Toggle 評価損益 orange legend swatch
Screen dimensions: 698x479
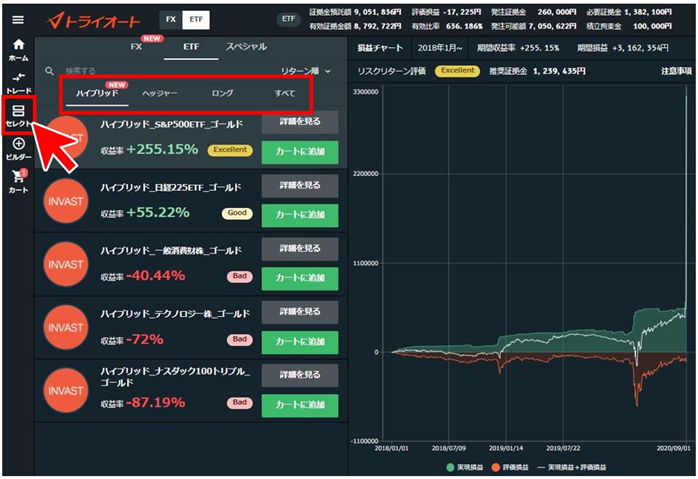[x=495, y=467]
